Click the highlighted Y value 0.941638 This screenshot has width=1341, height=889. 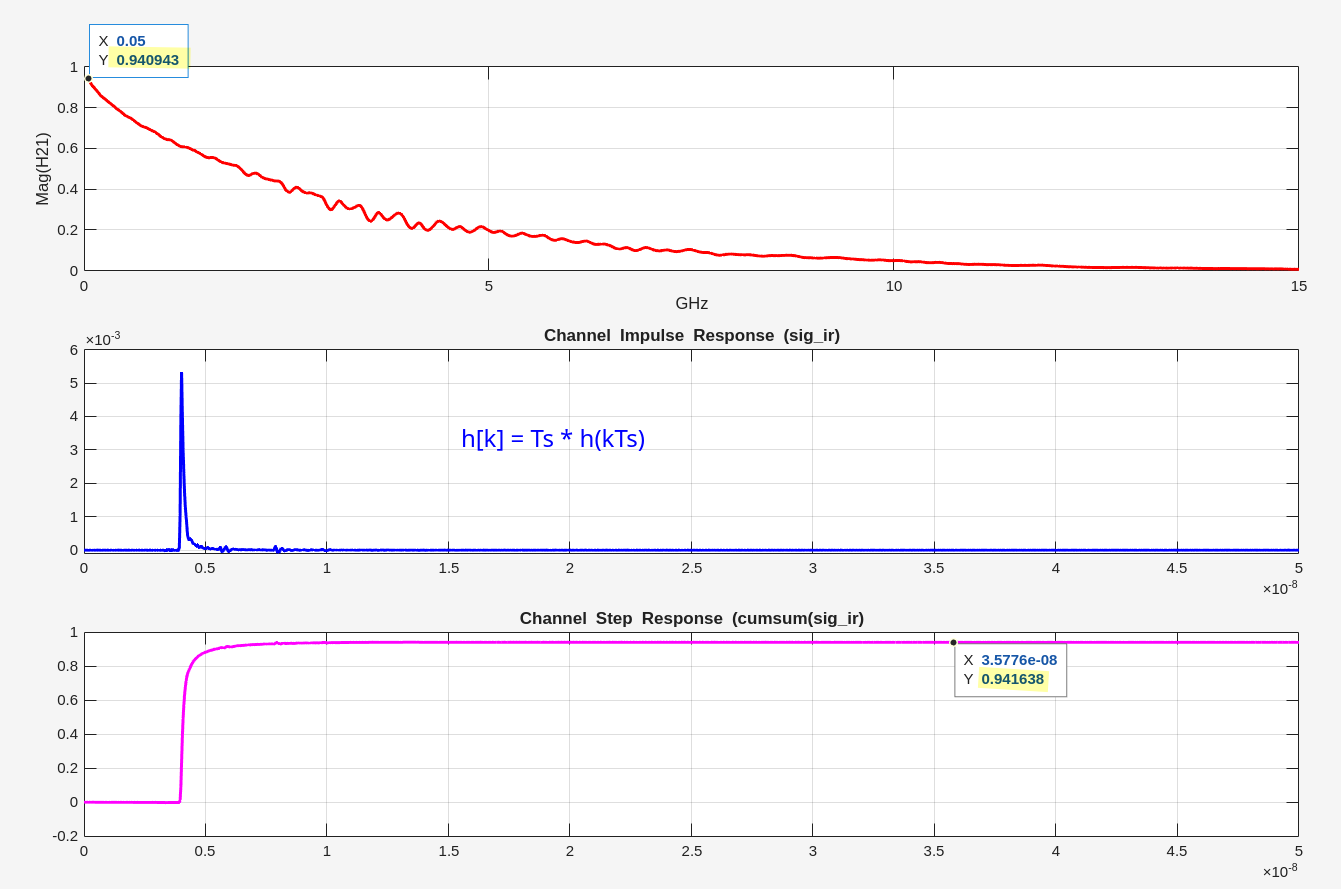[x=1012, y=679]
